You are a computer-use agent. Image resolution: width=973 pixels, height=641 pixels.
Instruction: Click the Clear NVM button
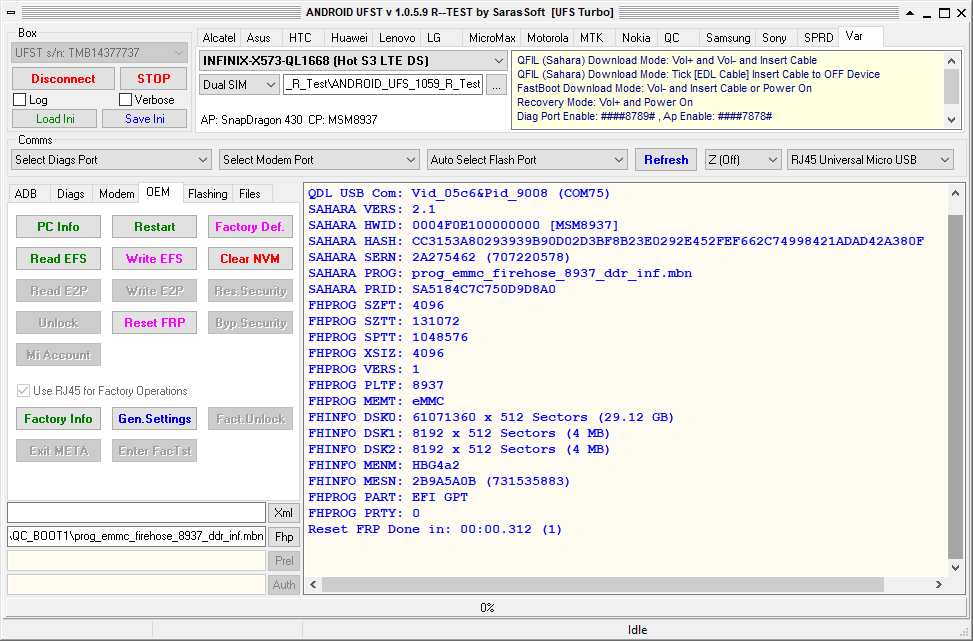(250, 259)
